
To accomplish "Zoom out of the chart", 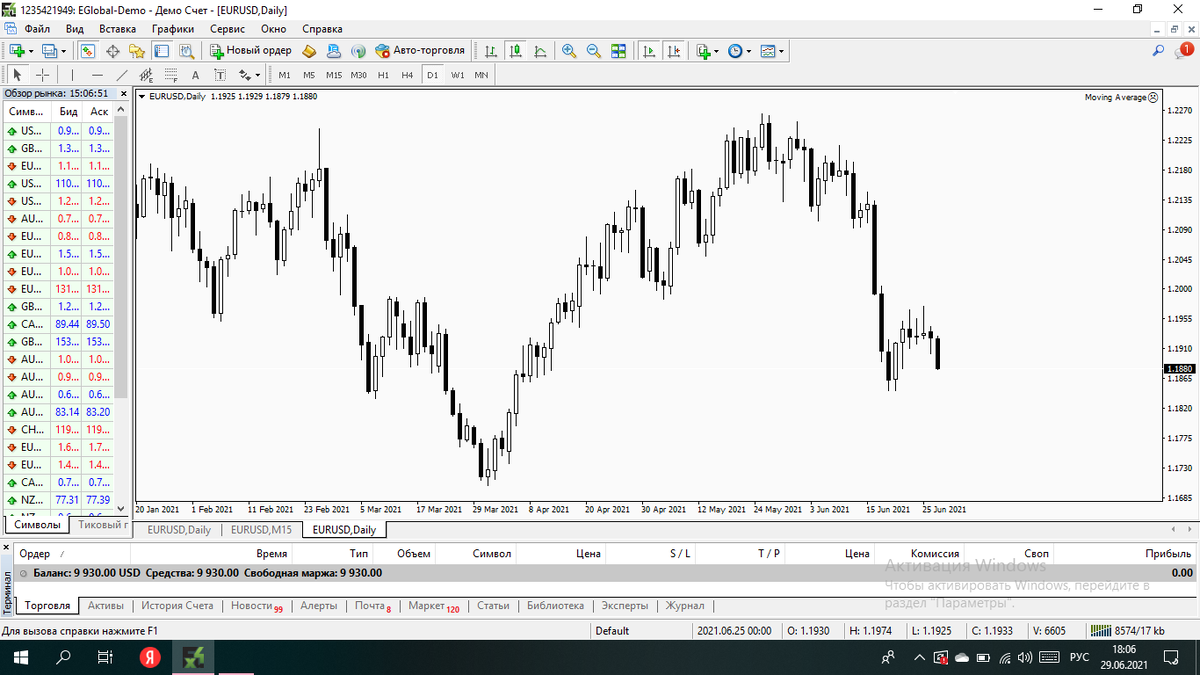I will (593, 50).
